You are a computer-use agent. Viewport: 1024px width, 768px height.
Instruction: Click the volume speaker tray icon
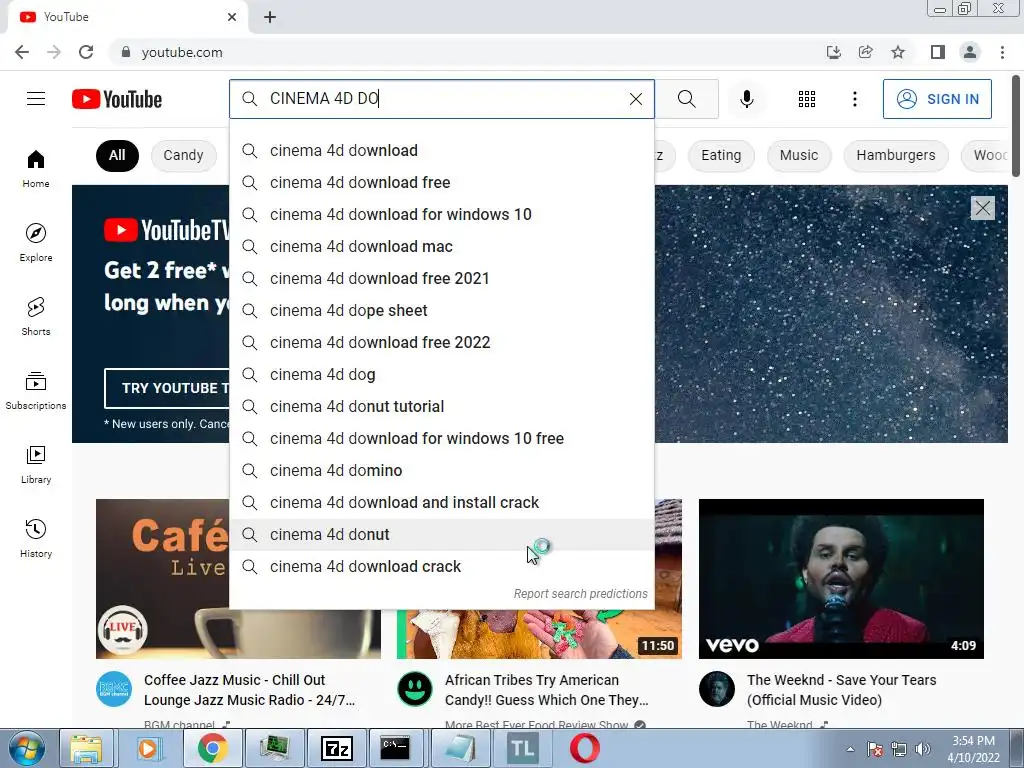(923, 749)
